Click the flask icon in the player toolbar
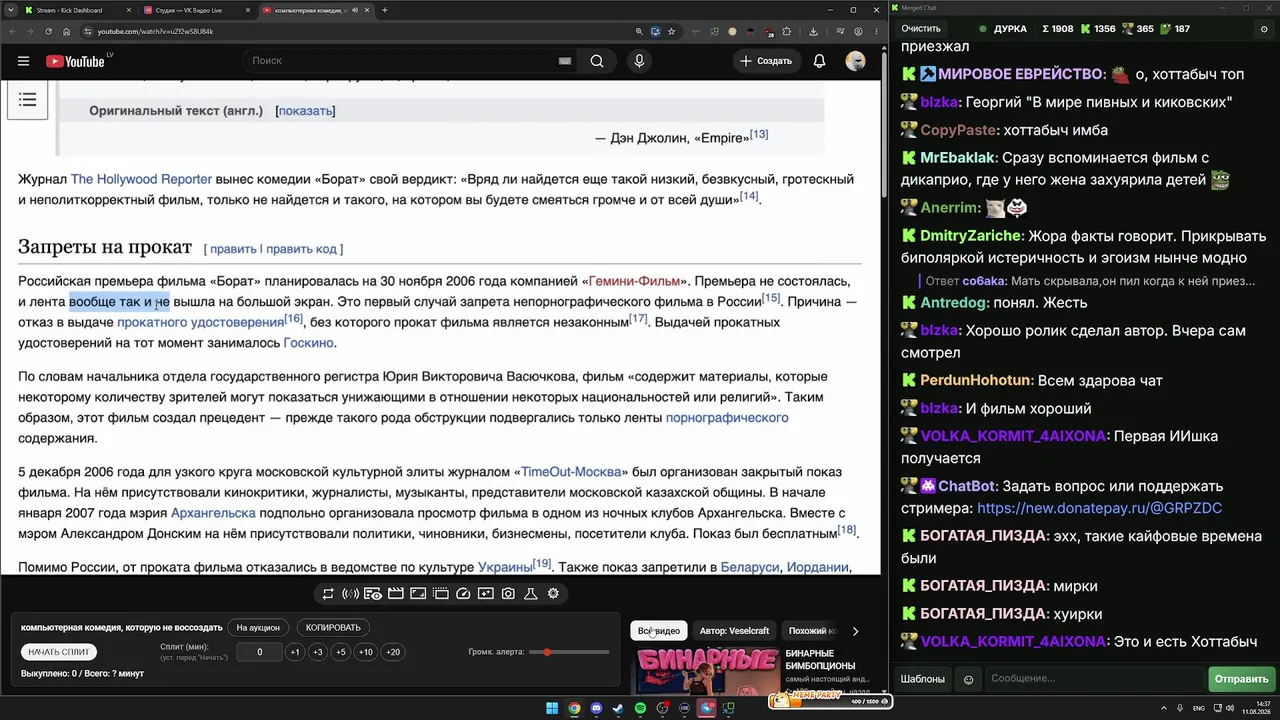The height and width of the screenshot is (720, 1280). 531,594
